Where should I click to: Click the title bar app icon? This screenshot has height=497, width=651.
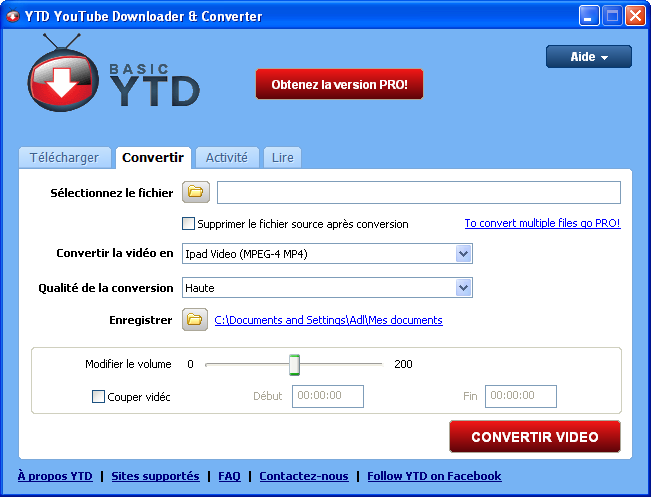point(12,16)
